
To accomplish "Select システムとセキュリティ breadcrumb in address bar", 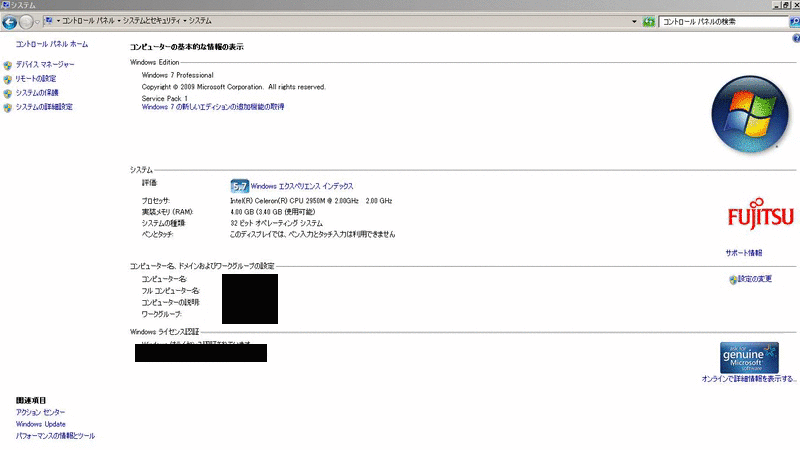I will click(152, 21).
